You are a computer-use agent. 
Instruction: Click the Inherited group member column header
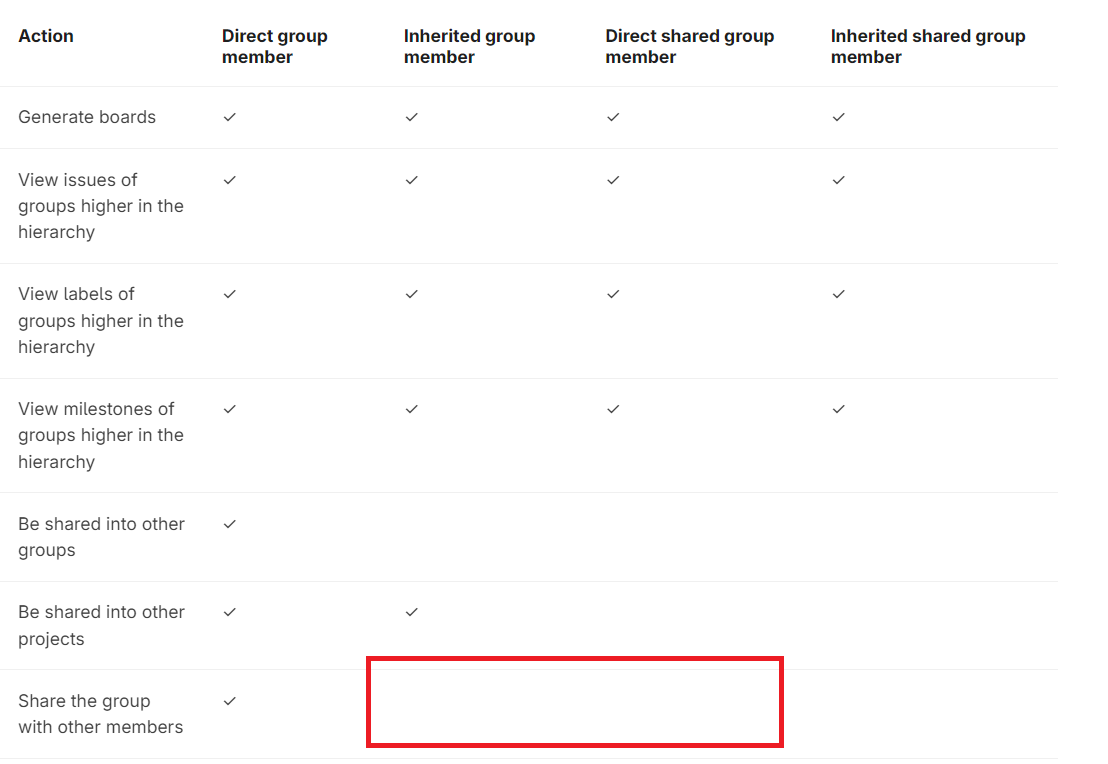pos(469,47)
